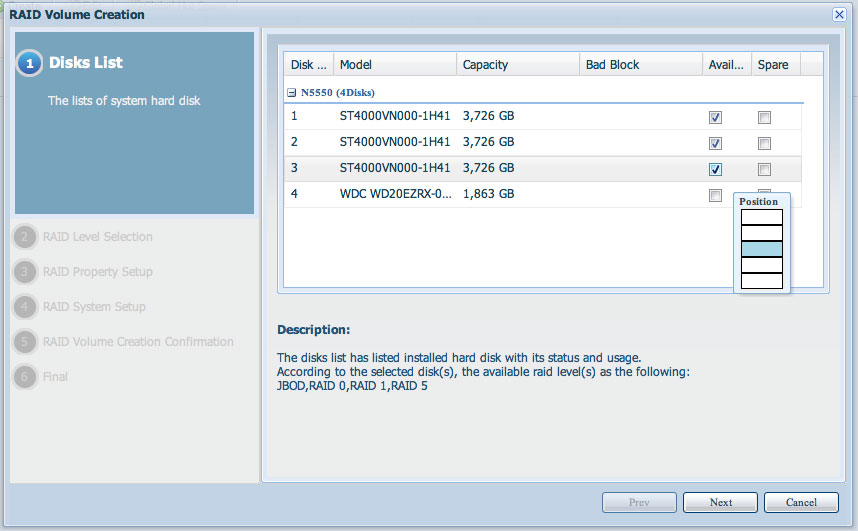The height and width of the screenshot is (531, 858).
Task: Click the step 3 RAID Property Setup icon
Action: 26,272
